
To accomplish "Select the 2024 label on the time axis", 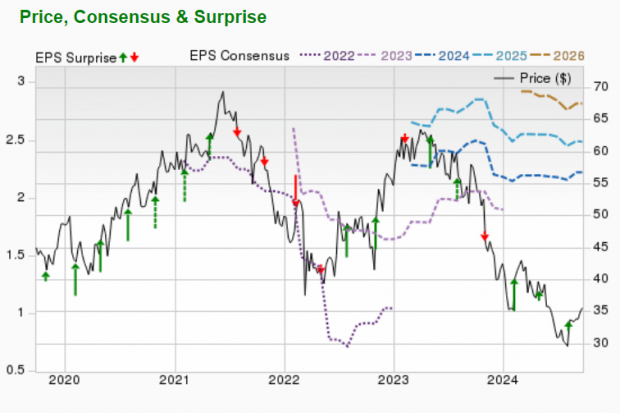I will click(x=503, y=379).
